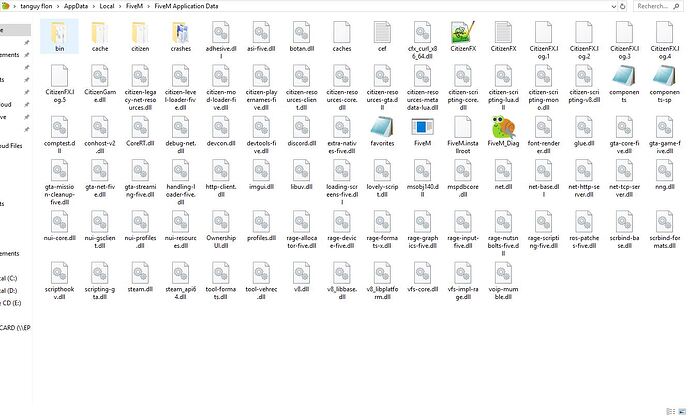
Task: Select the FiveM application shortcut icon
Action: pyautogui.click(x=422, y=131)
